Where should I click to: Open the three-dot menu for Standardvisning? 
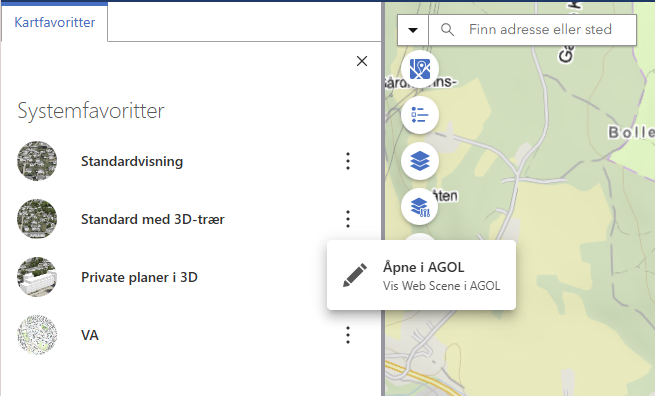[348, 161]
